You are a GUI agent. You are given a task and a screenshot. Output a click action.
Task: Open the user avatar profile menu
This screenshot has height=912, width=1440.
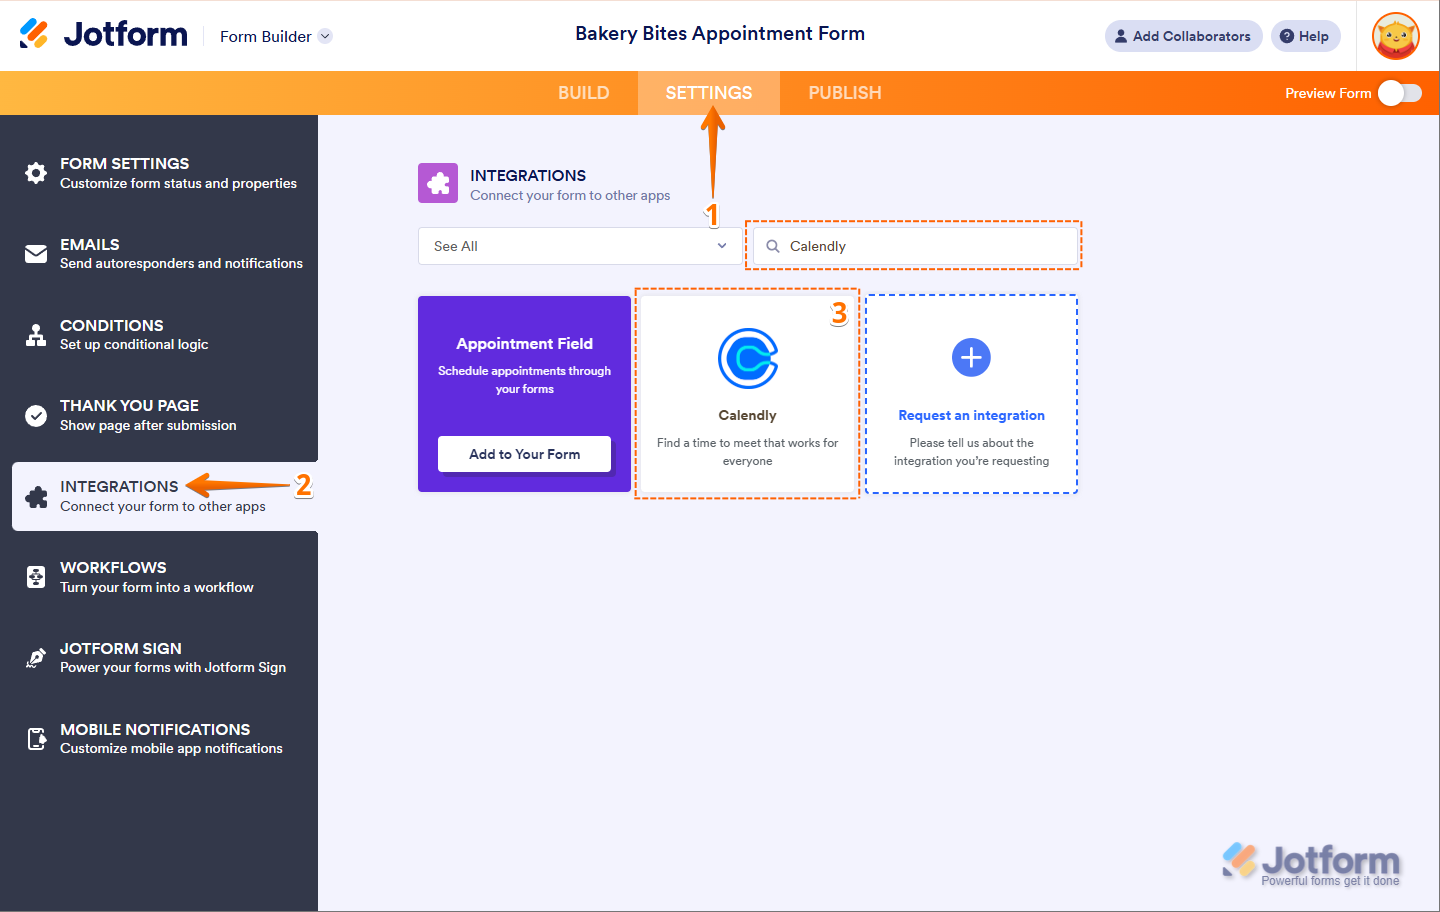tap(1396, 36)
